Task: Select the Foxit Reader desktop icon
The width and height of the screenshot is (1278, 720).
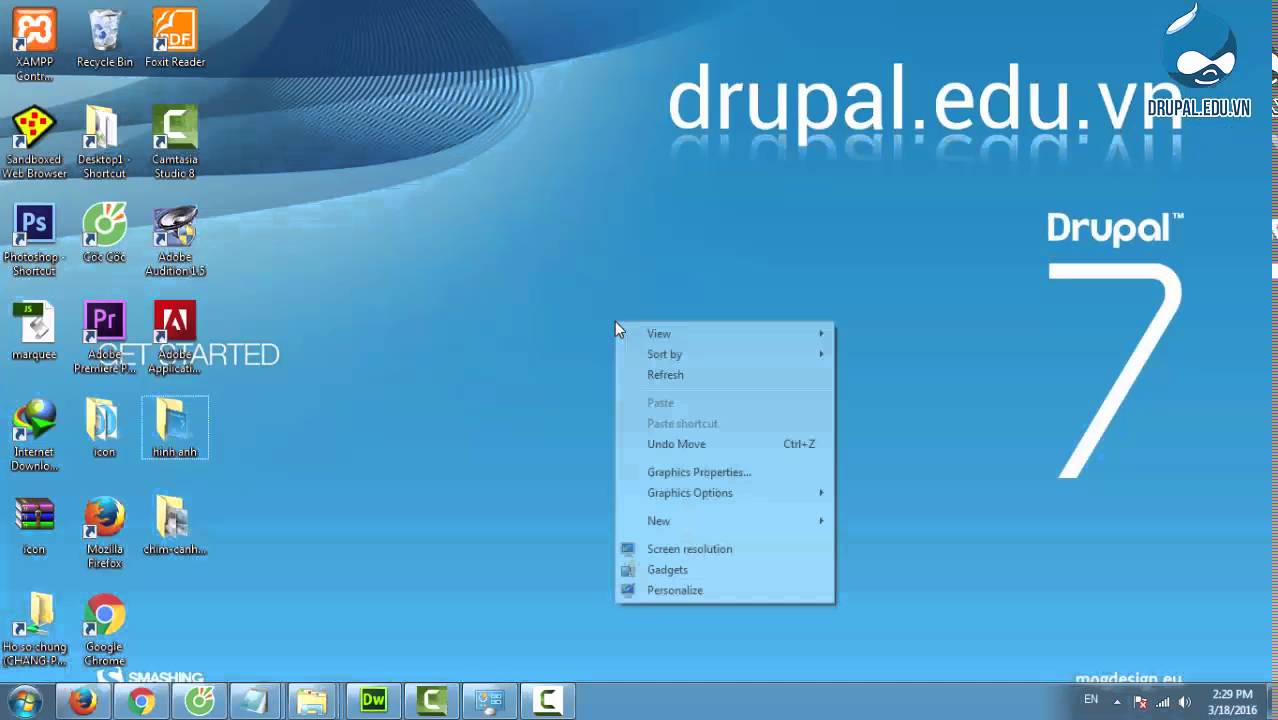Action: click(x=175, y=39)
